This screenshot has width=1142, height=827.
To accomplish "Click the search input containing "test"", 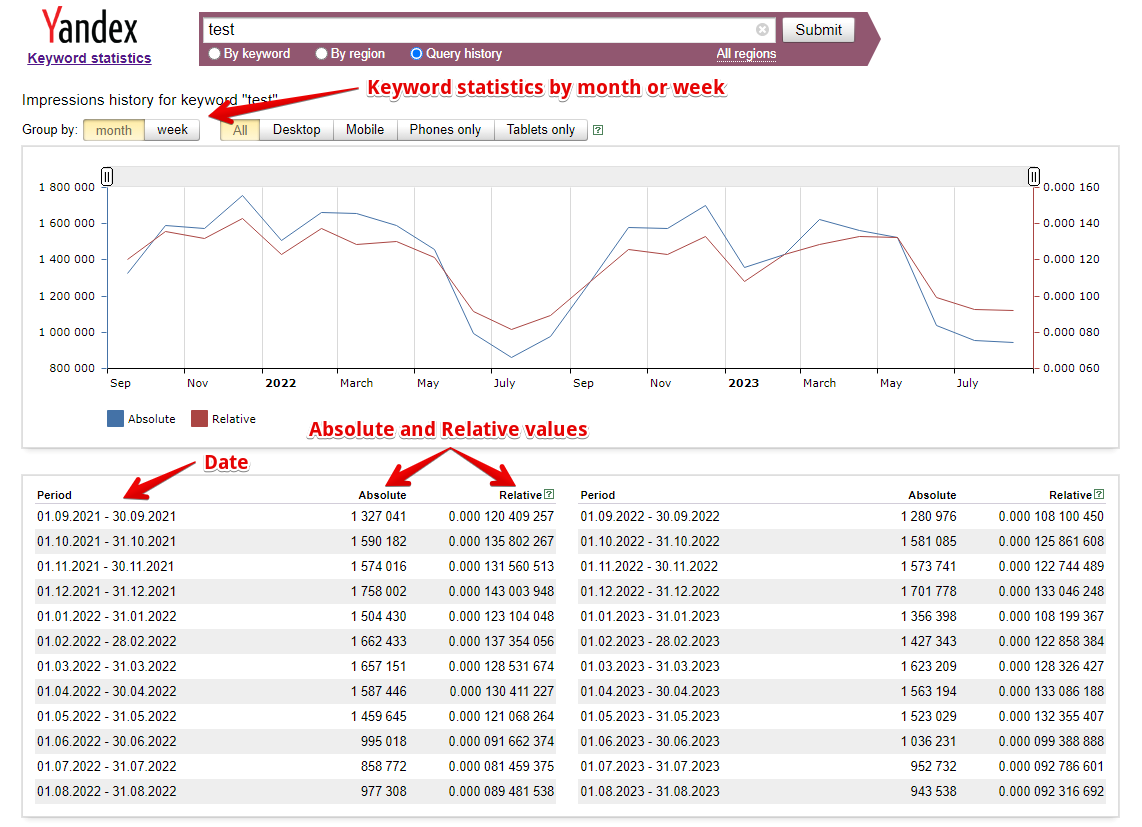I will (480, 30).
